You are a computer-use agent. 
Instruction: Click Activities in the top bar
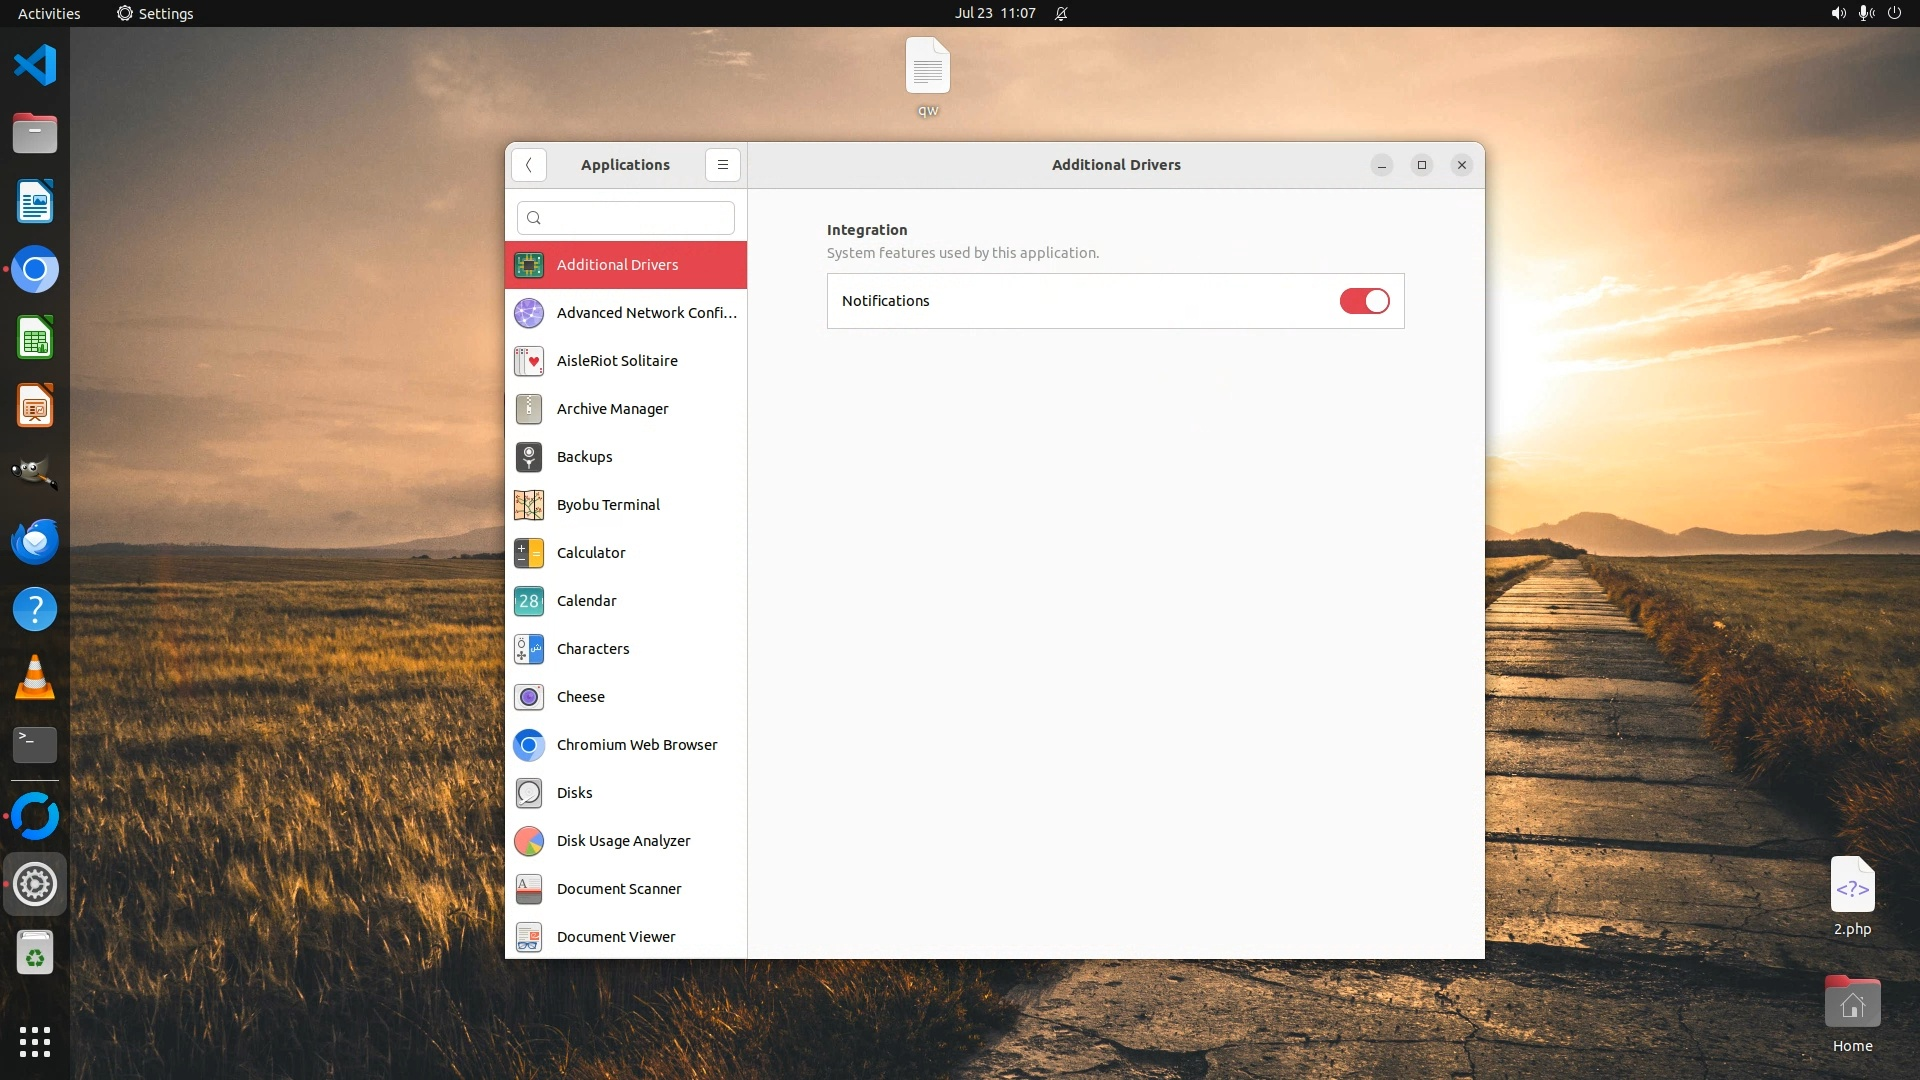click(49, 13)
